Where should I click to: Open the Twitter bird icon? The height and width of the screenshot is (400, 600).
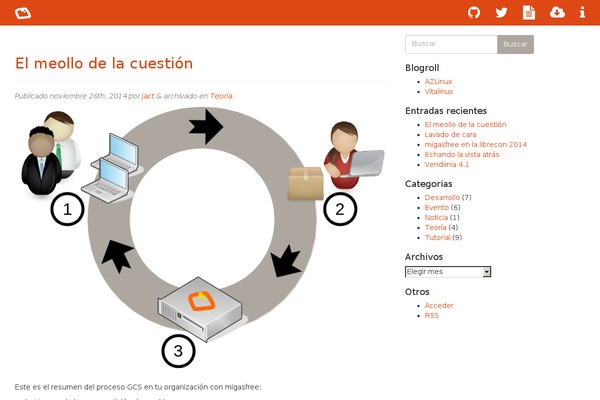501,13
